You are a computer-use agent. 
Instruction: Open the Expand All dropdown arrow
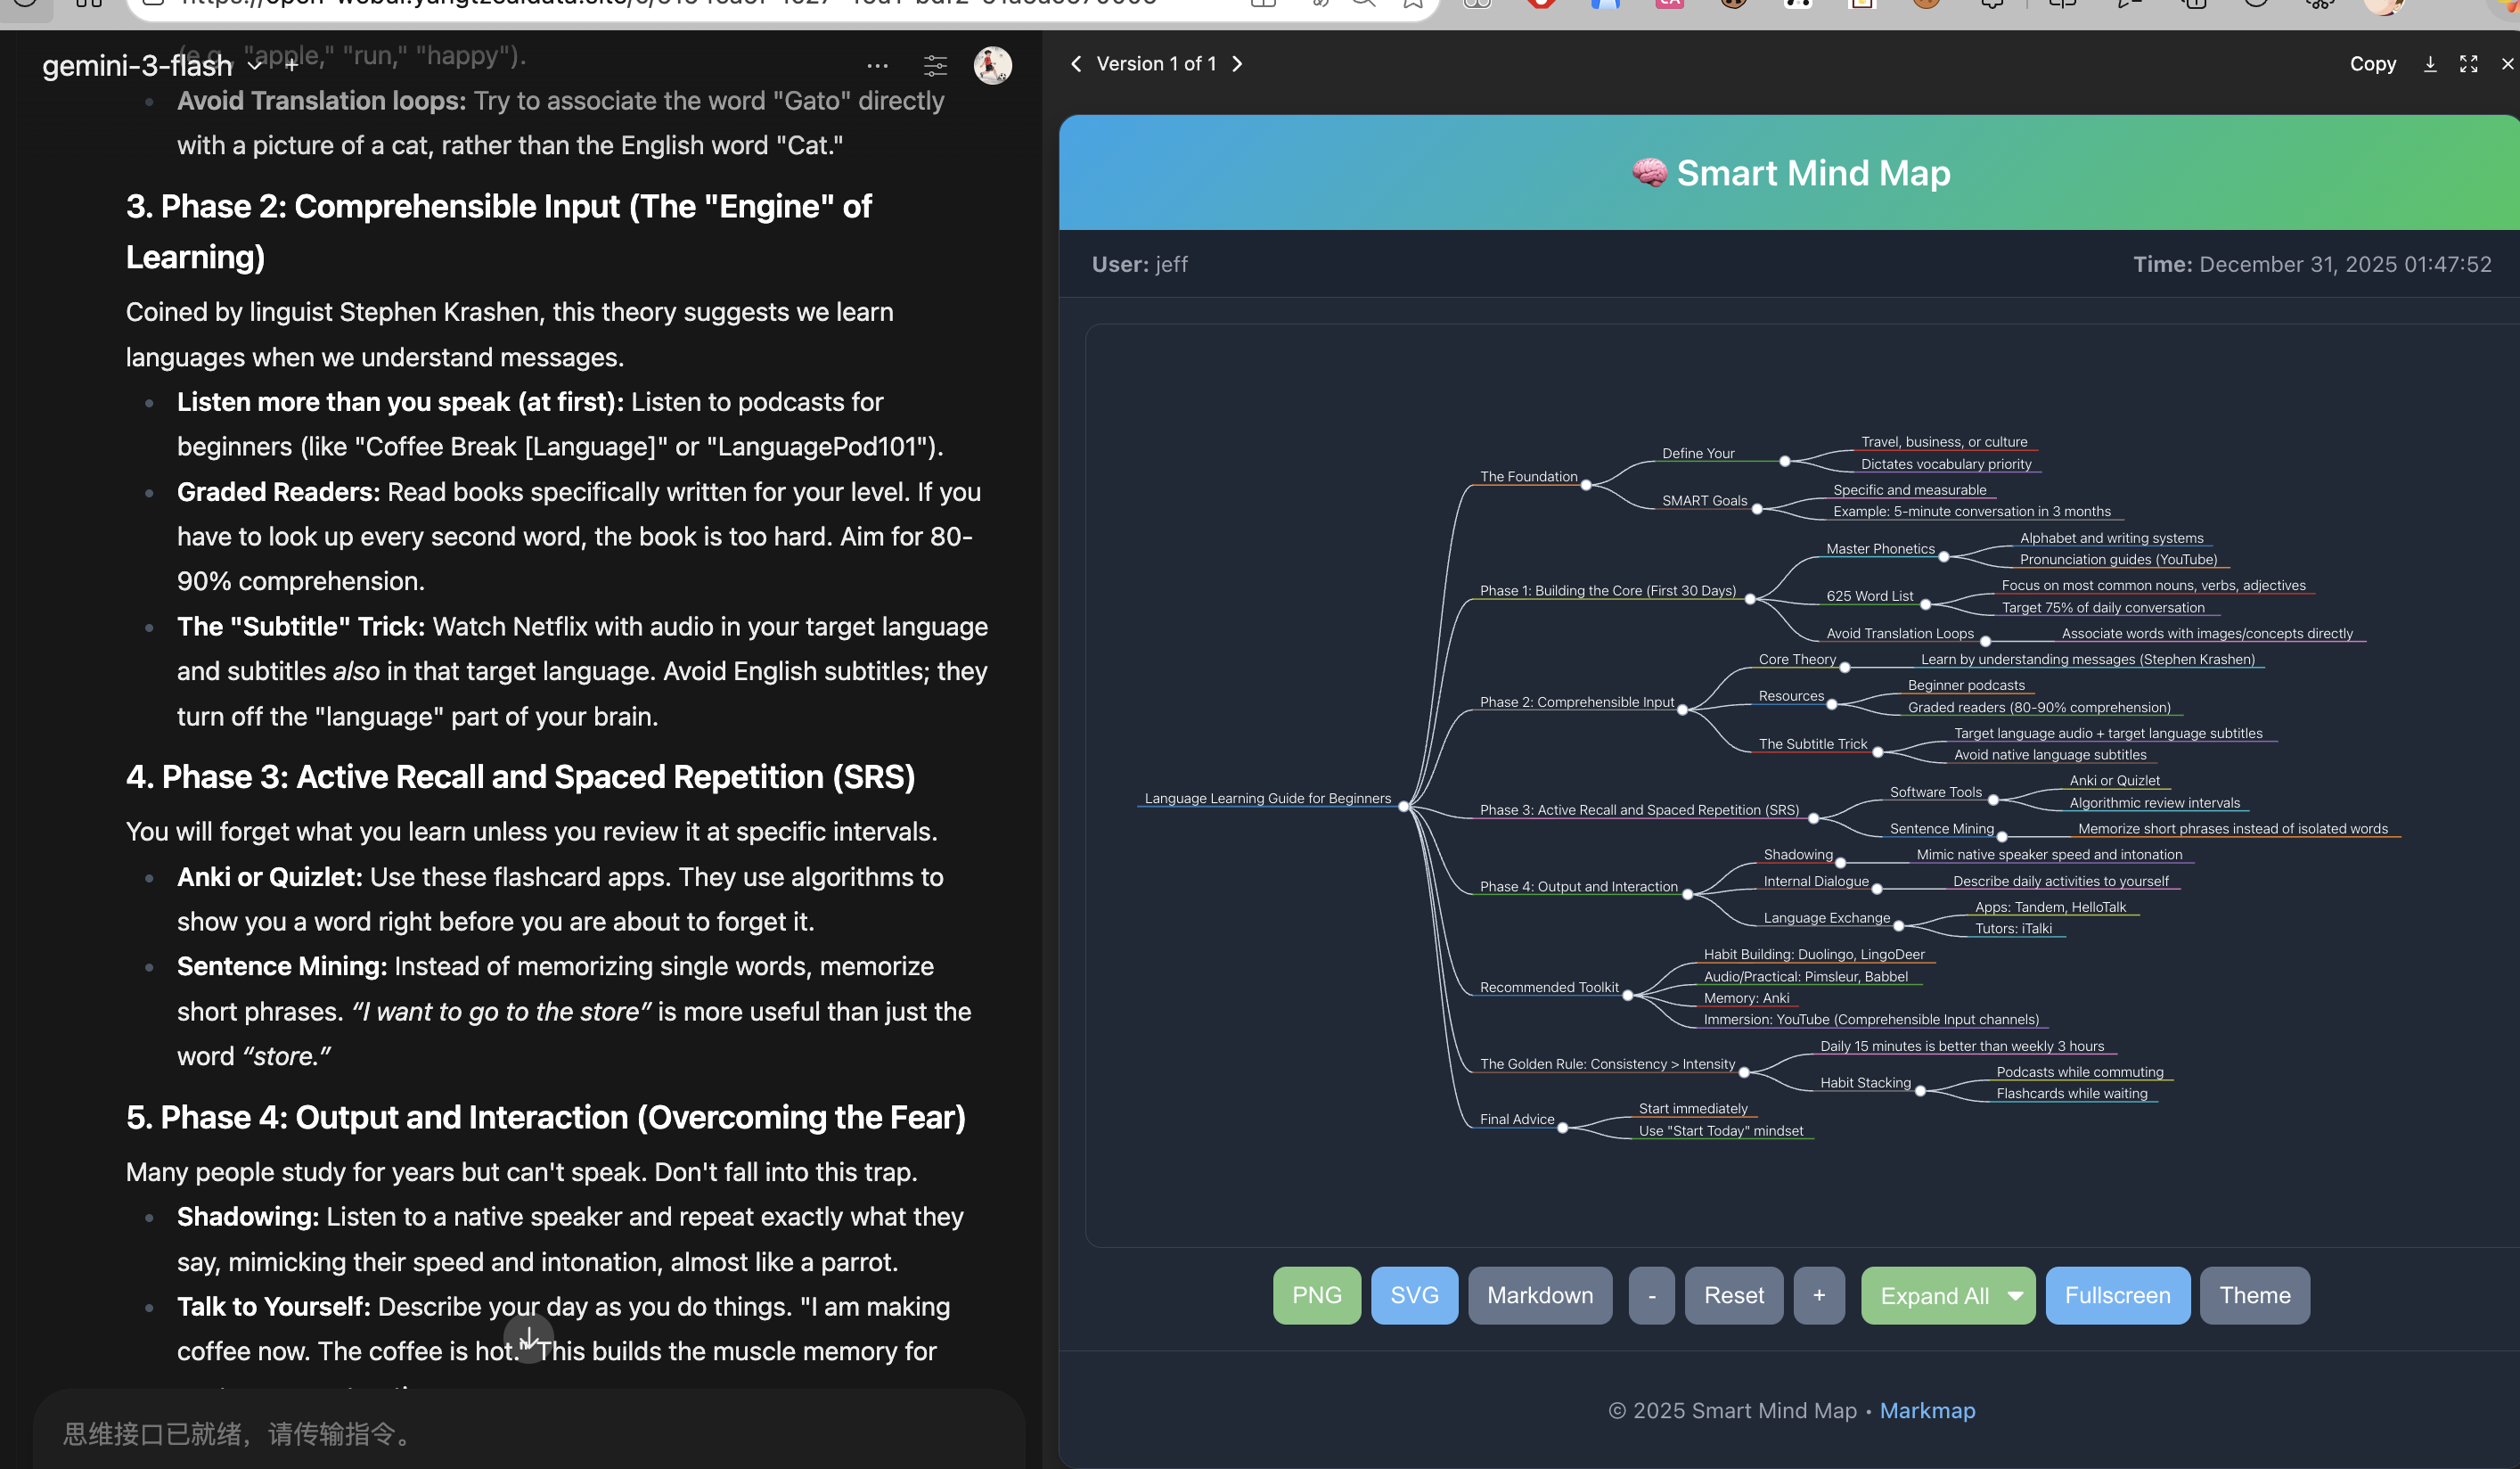(x=2016, y=1295)
